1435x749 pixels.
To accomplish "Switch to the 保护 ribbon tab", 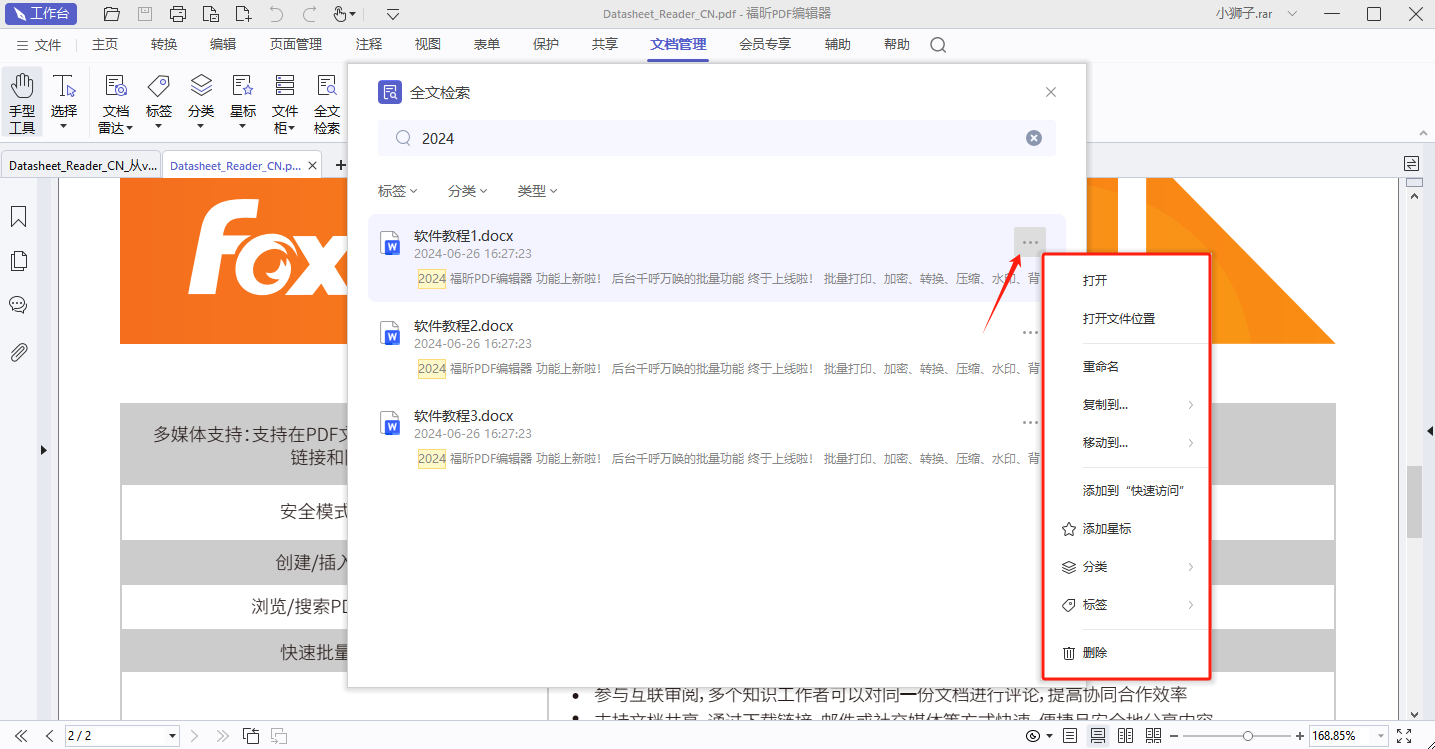I will coord(546,45).
